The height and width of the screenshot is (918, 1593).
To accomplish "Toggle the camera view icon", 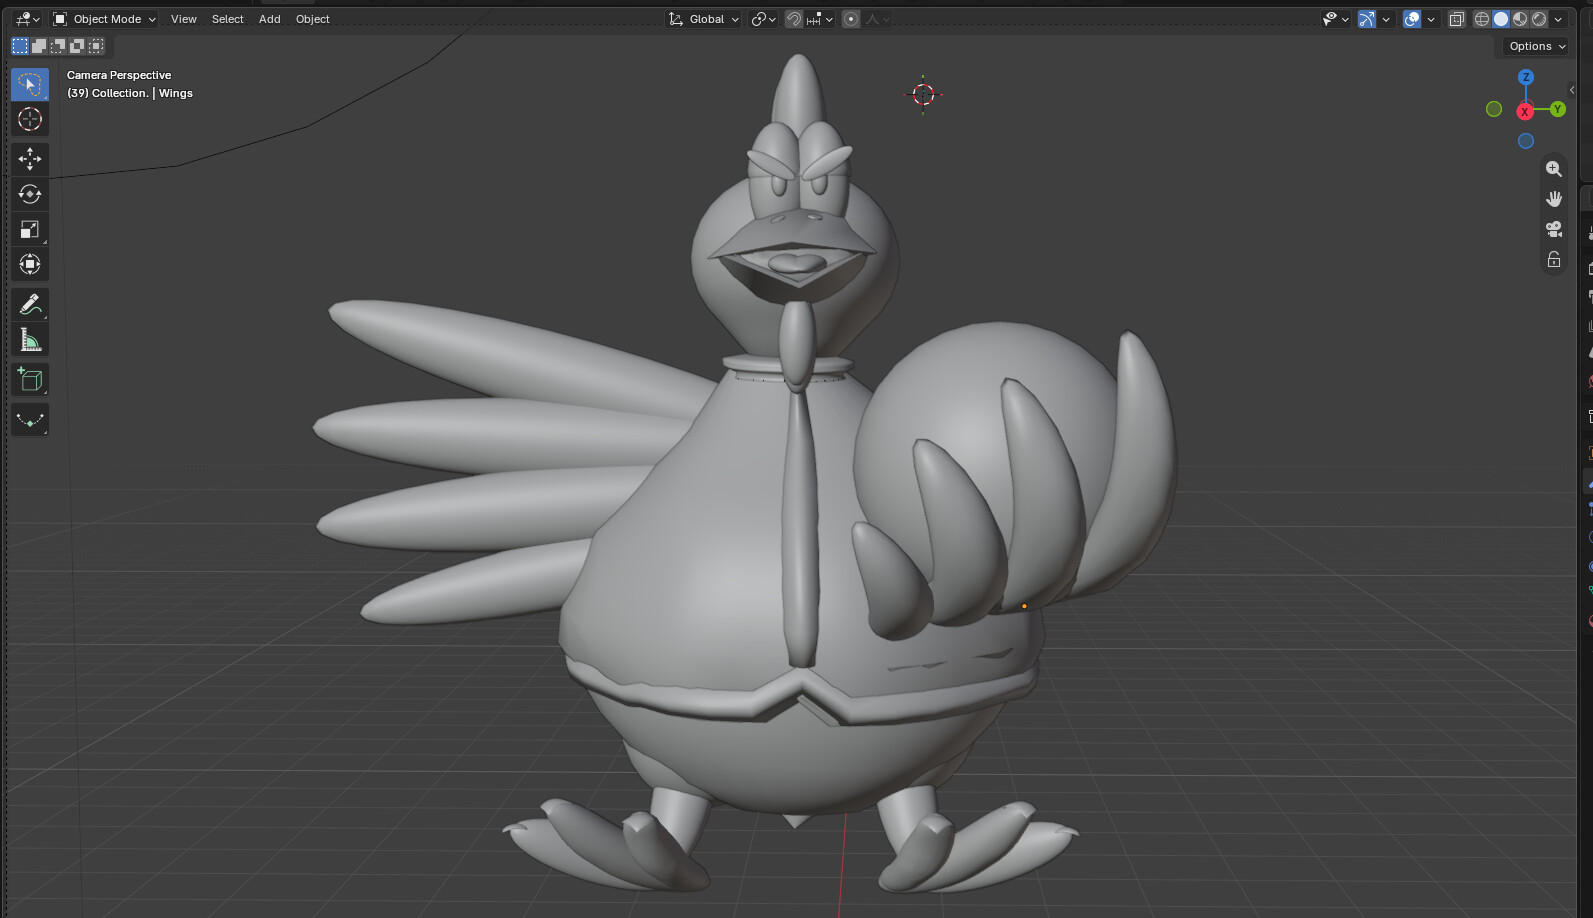I will tap(1553, 229).
